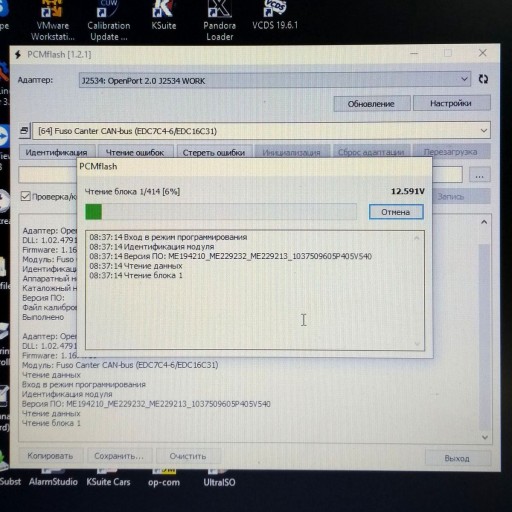Image resolution: width=512 pixels, height=512 pixels.
Task: Minimize the PCMflash window
Action: [414, 53]
